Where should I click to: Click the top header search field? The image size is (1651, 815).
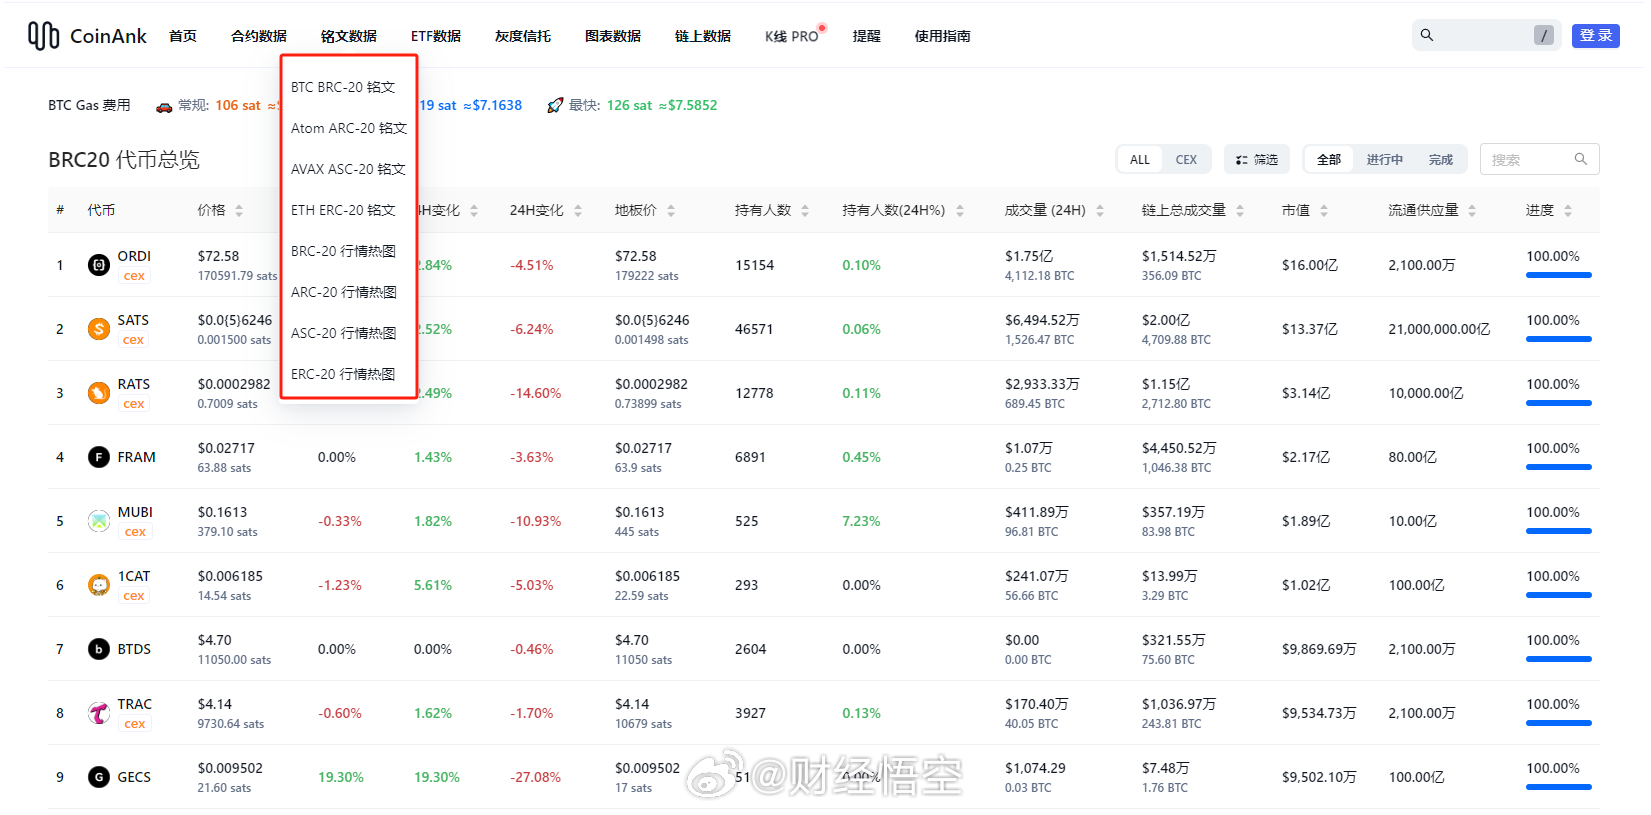1487,35
